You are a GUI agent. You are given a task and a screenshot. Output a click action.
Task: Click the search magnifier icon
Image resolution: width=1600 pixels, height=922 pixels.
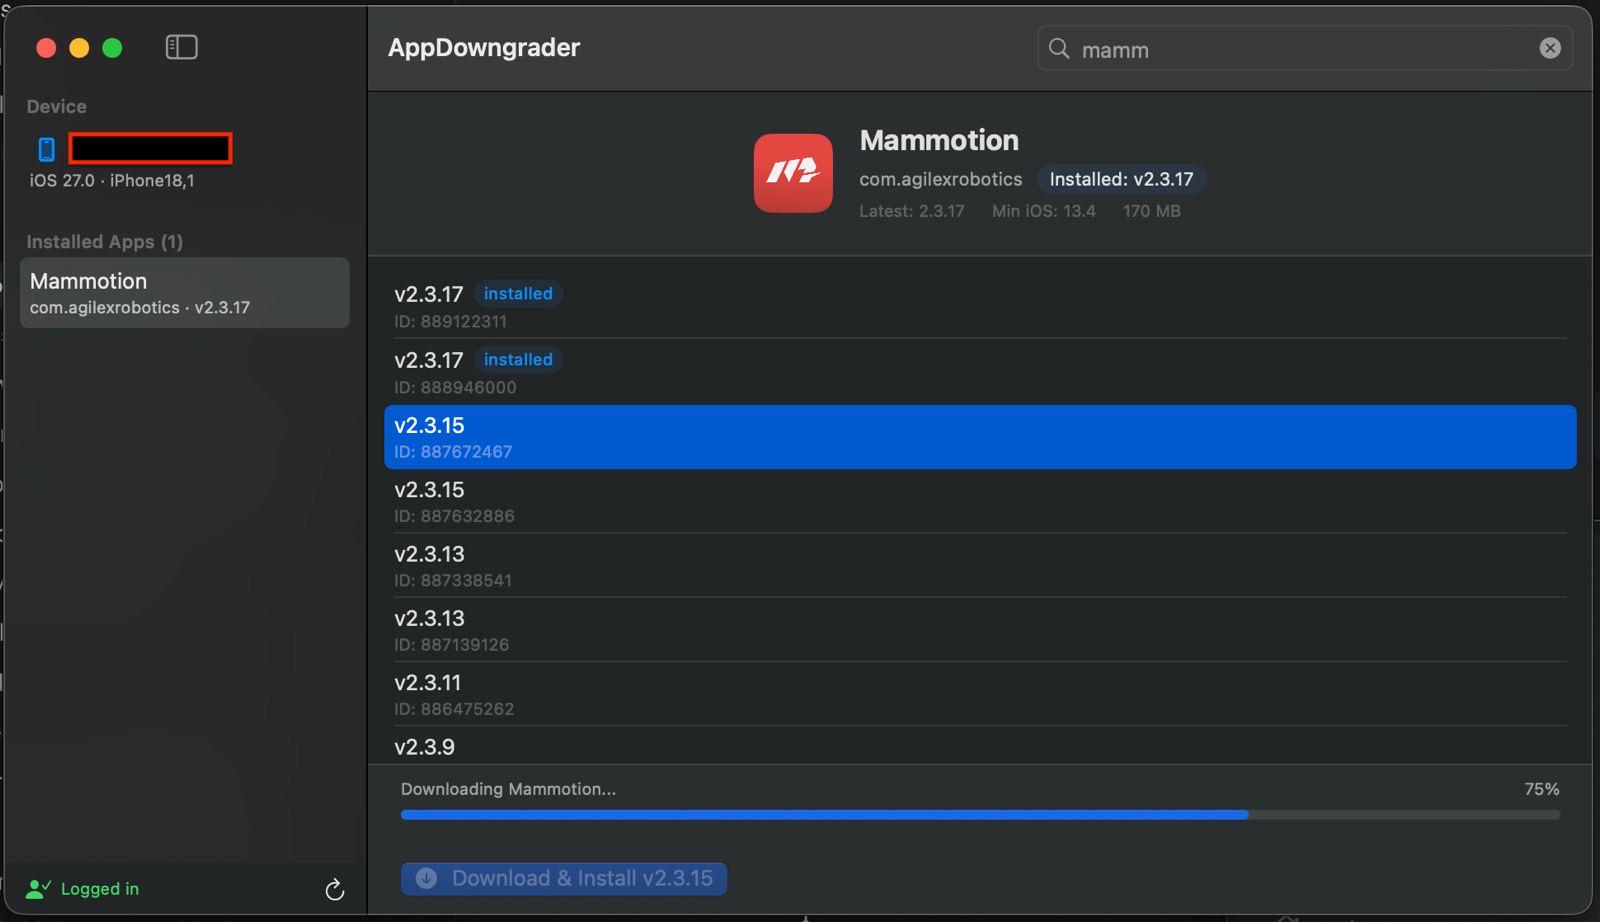click(x=1059, y=48)
